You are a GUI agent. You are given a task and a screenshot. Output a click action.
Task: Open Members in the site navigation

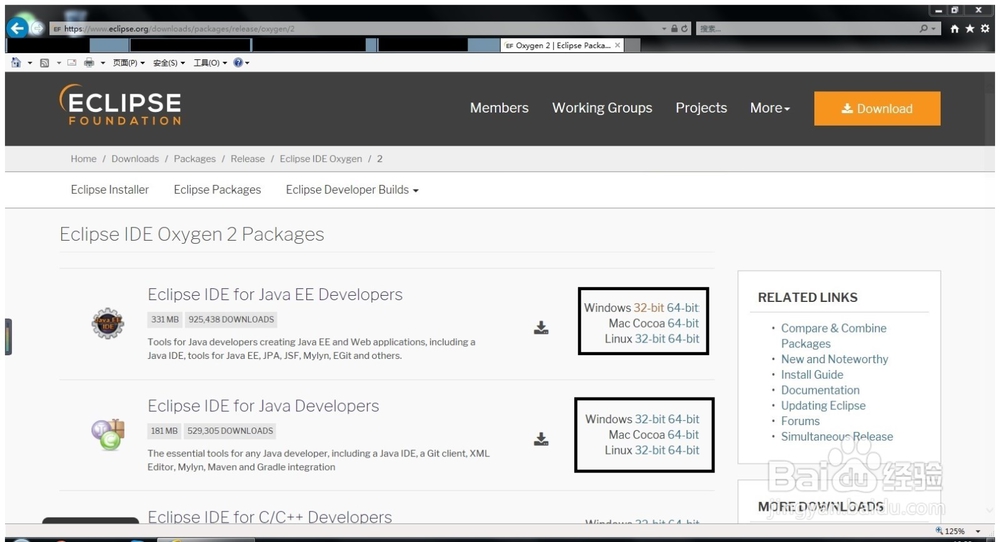coord(499,108)
